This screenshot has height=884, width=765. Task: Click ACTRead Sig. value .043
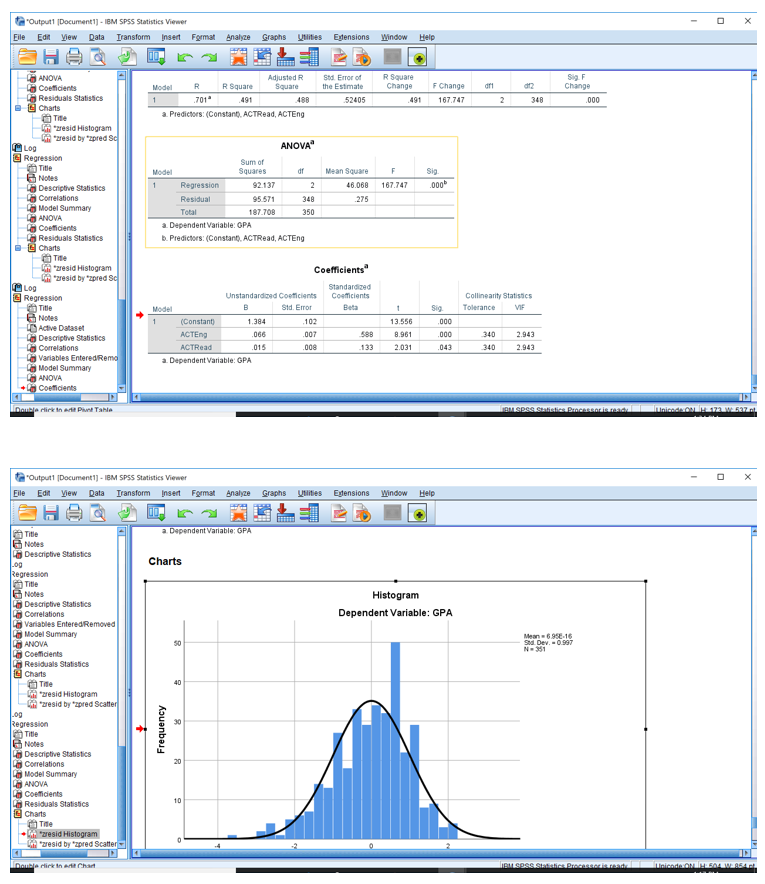445,348
